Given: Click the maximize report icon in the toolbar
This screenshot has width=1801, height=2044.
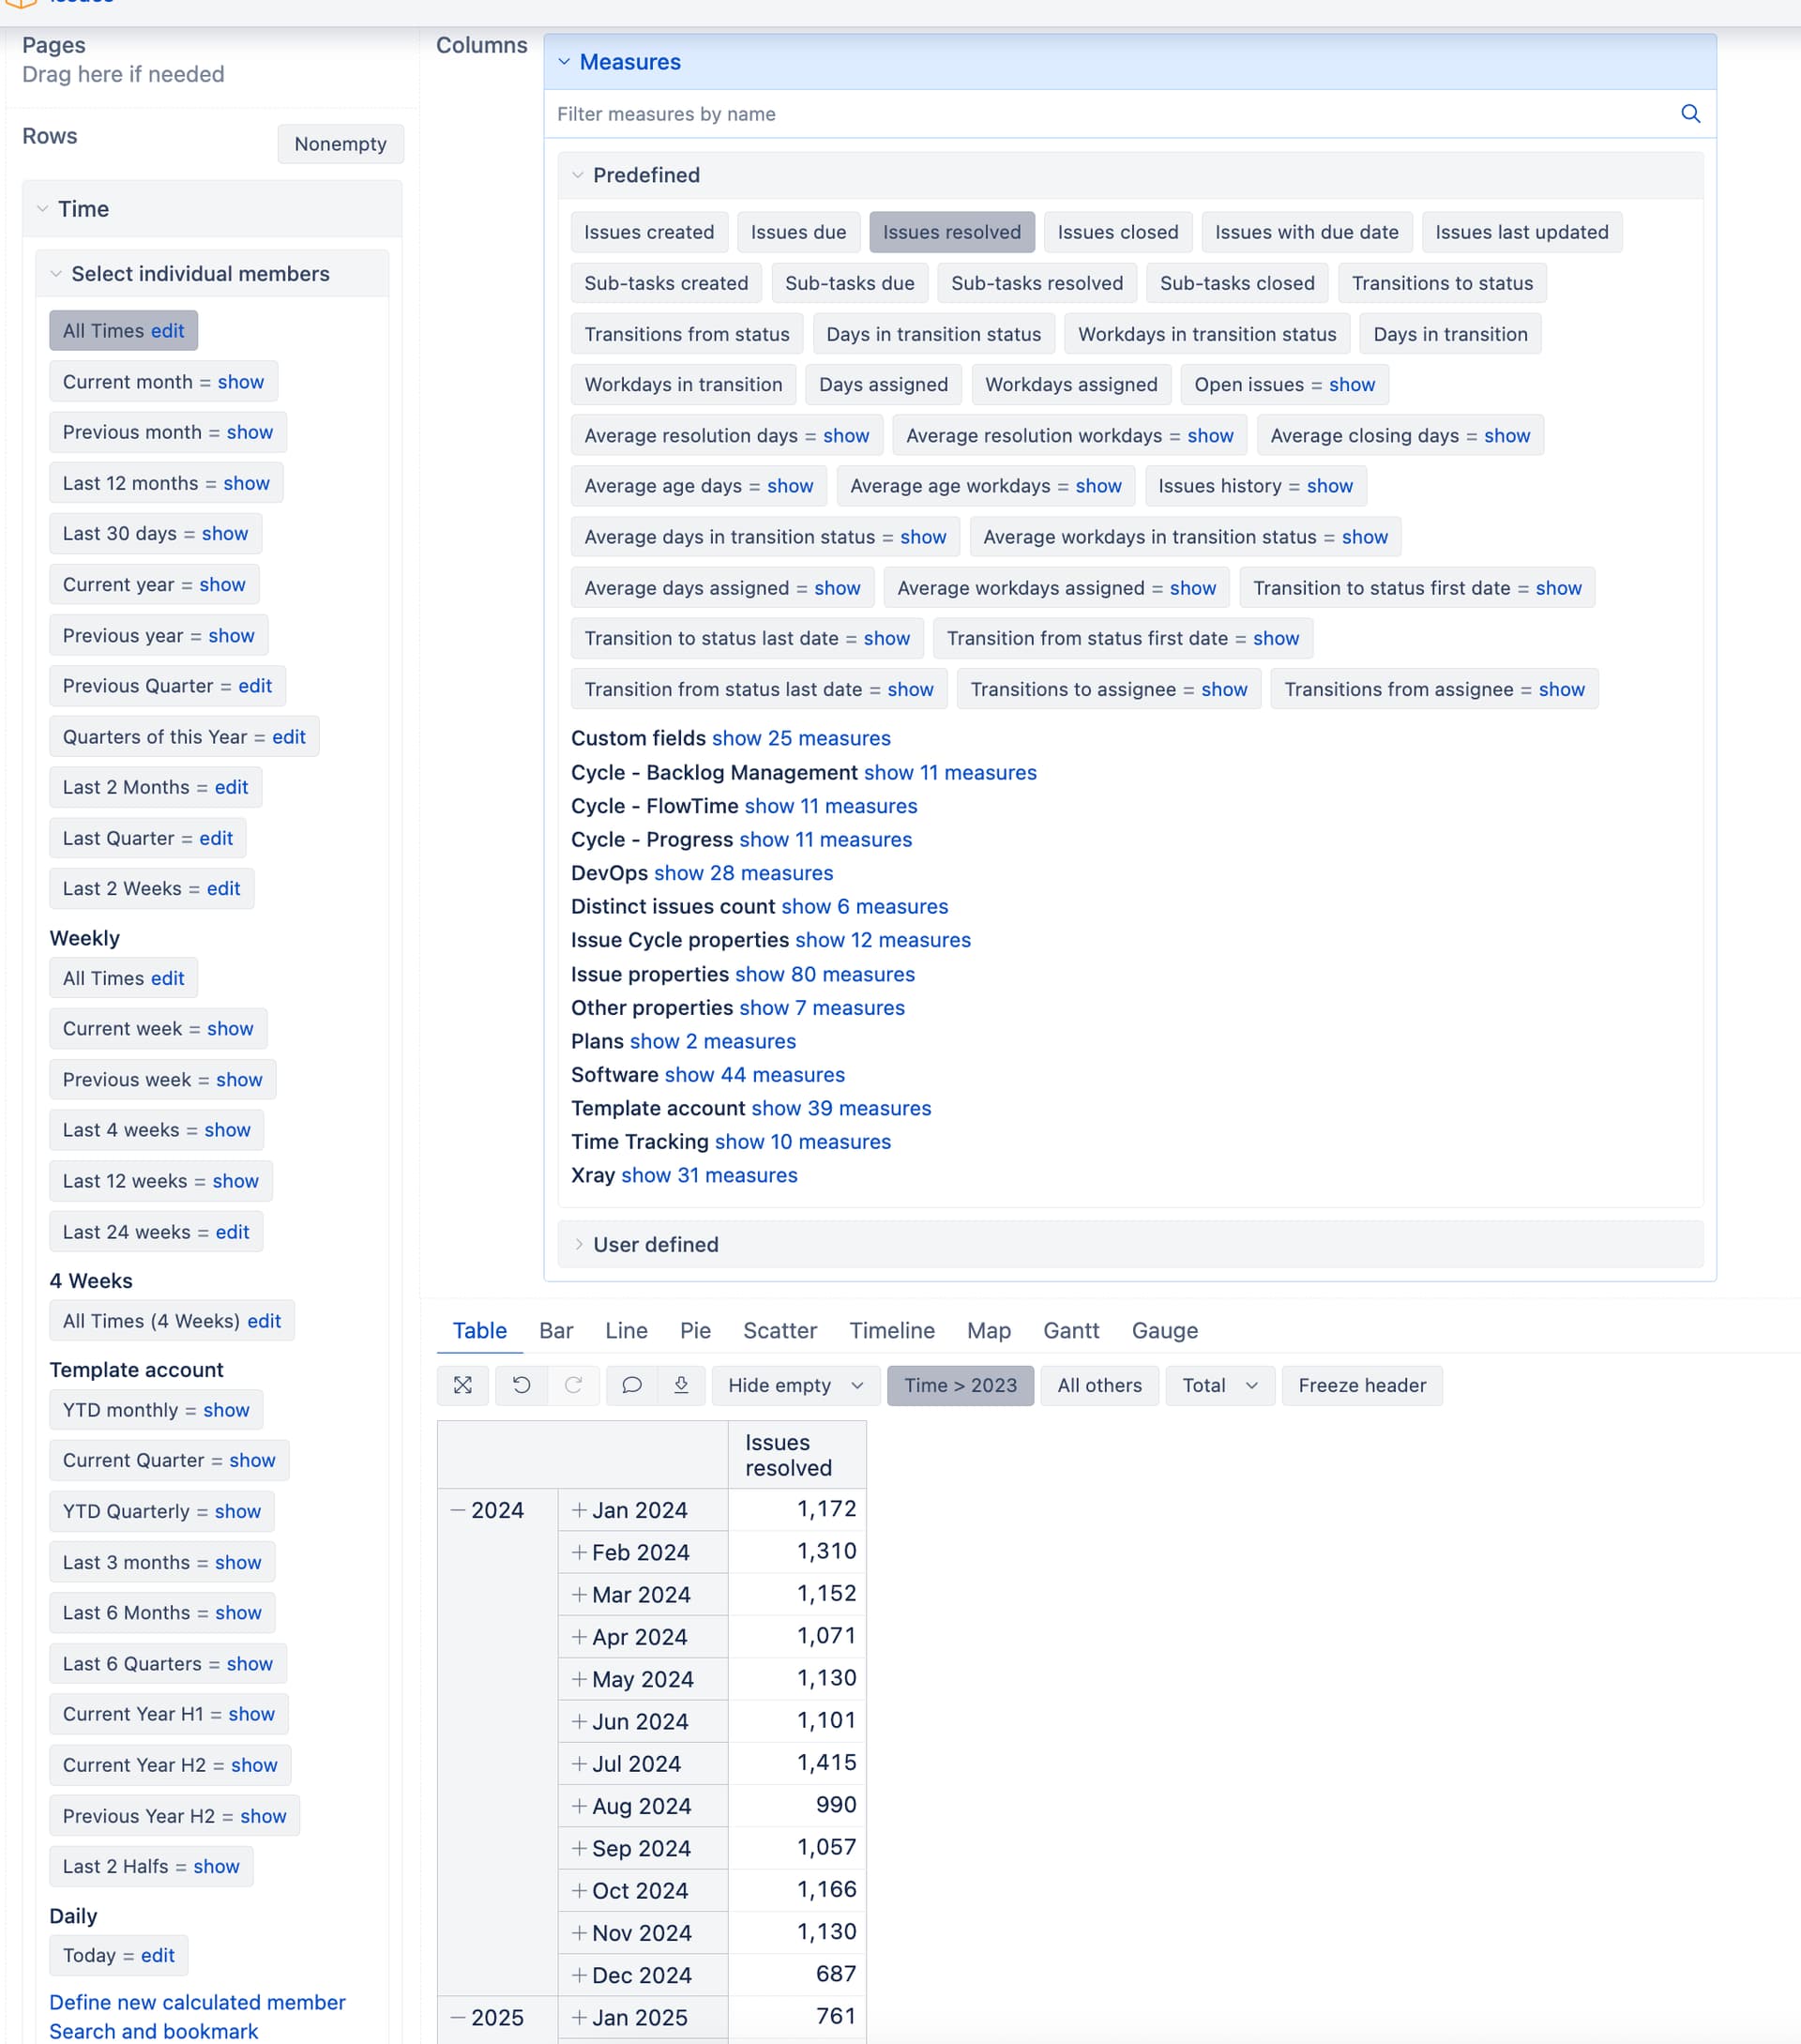Looking at the screenshot, I should point(463,1385).
